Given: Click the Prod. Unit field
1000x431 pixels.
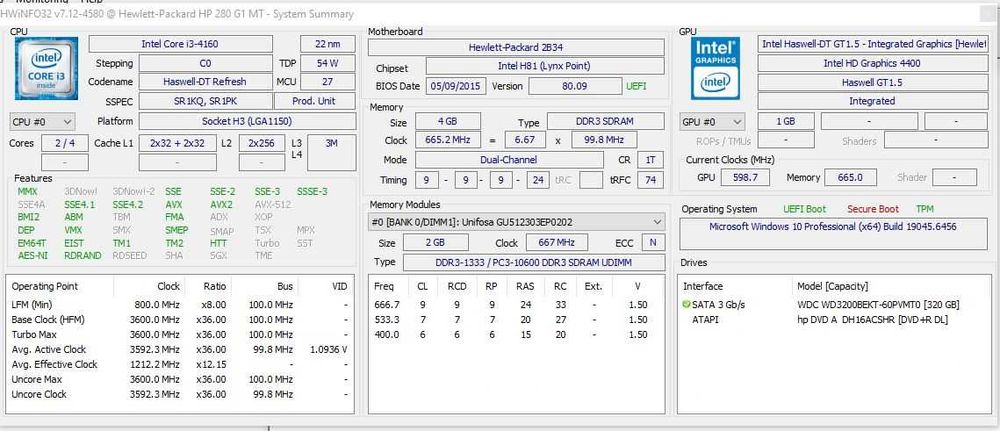Looking at the screenshot, I should pyautogui.click(x=314, y=101).
